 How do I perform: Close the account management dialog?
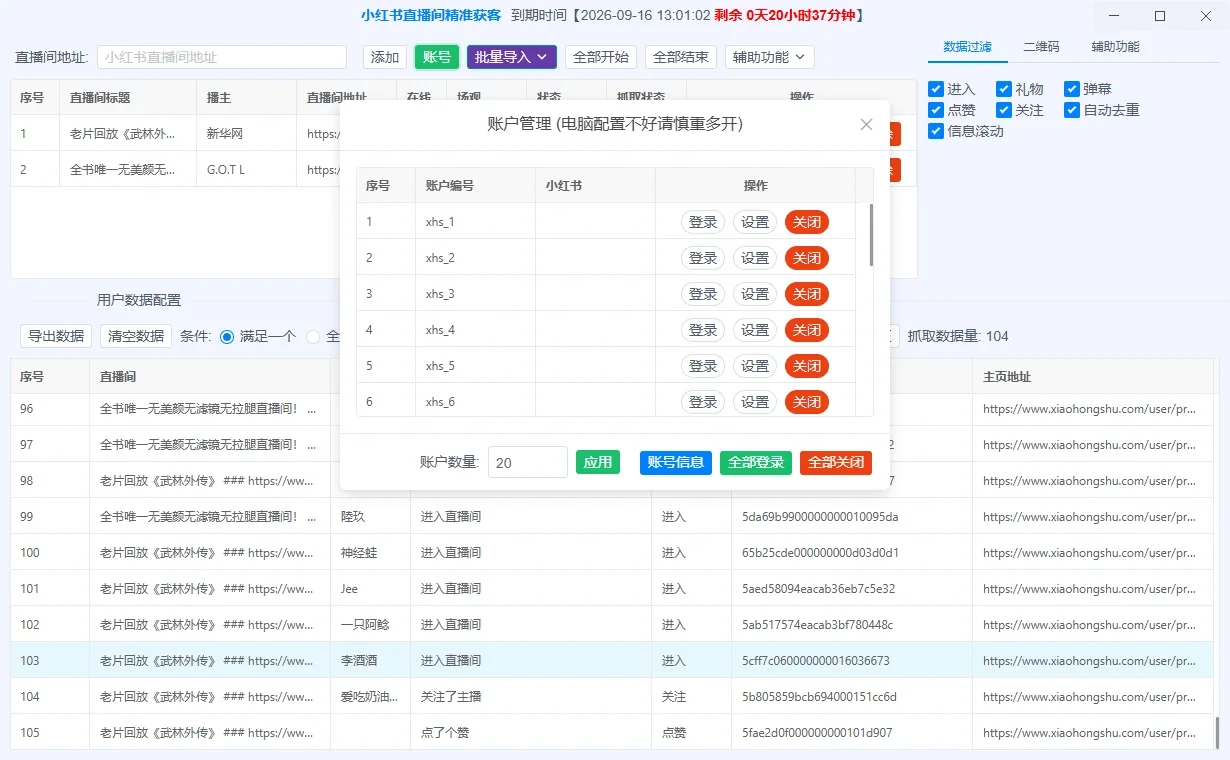866,124
